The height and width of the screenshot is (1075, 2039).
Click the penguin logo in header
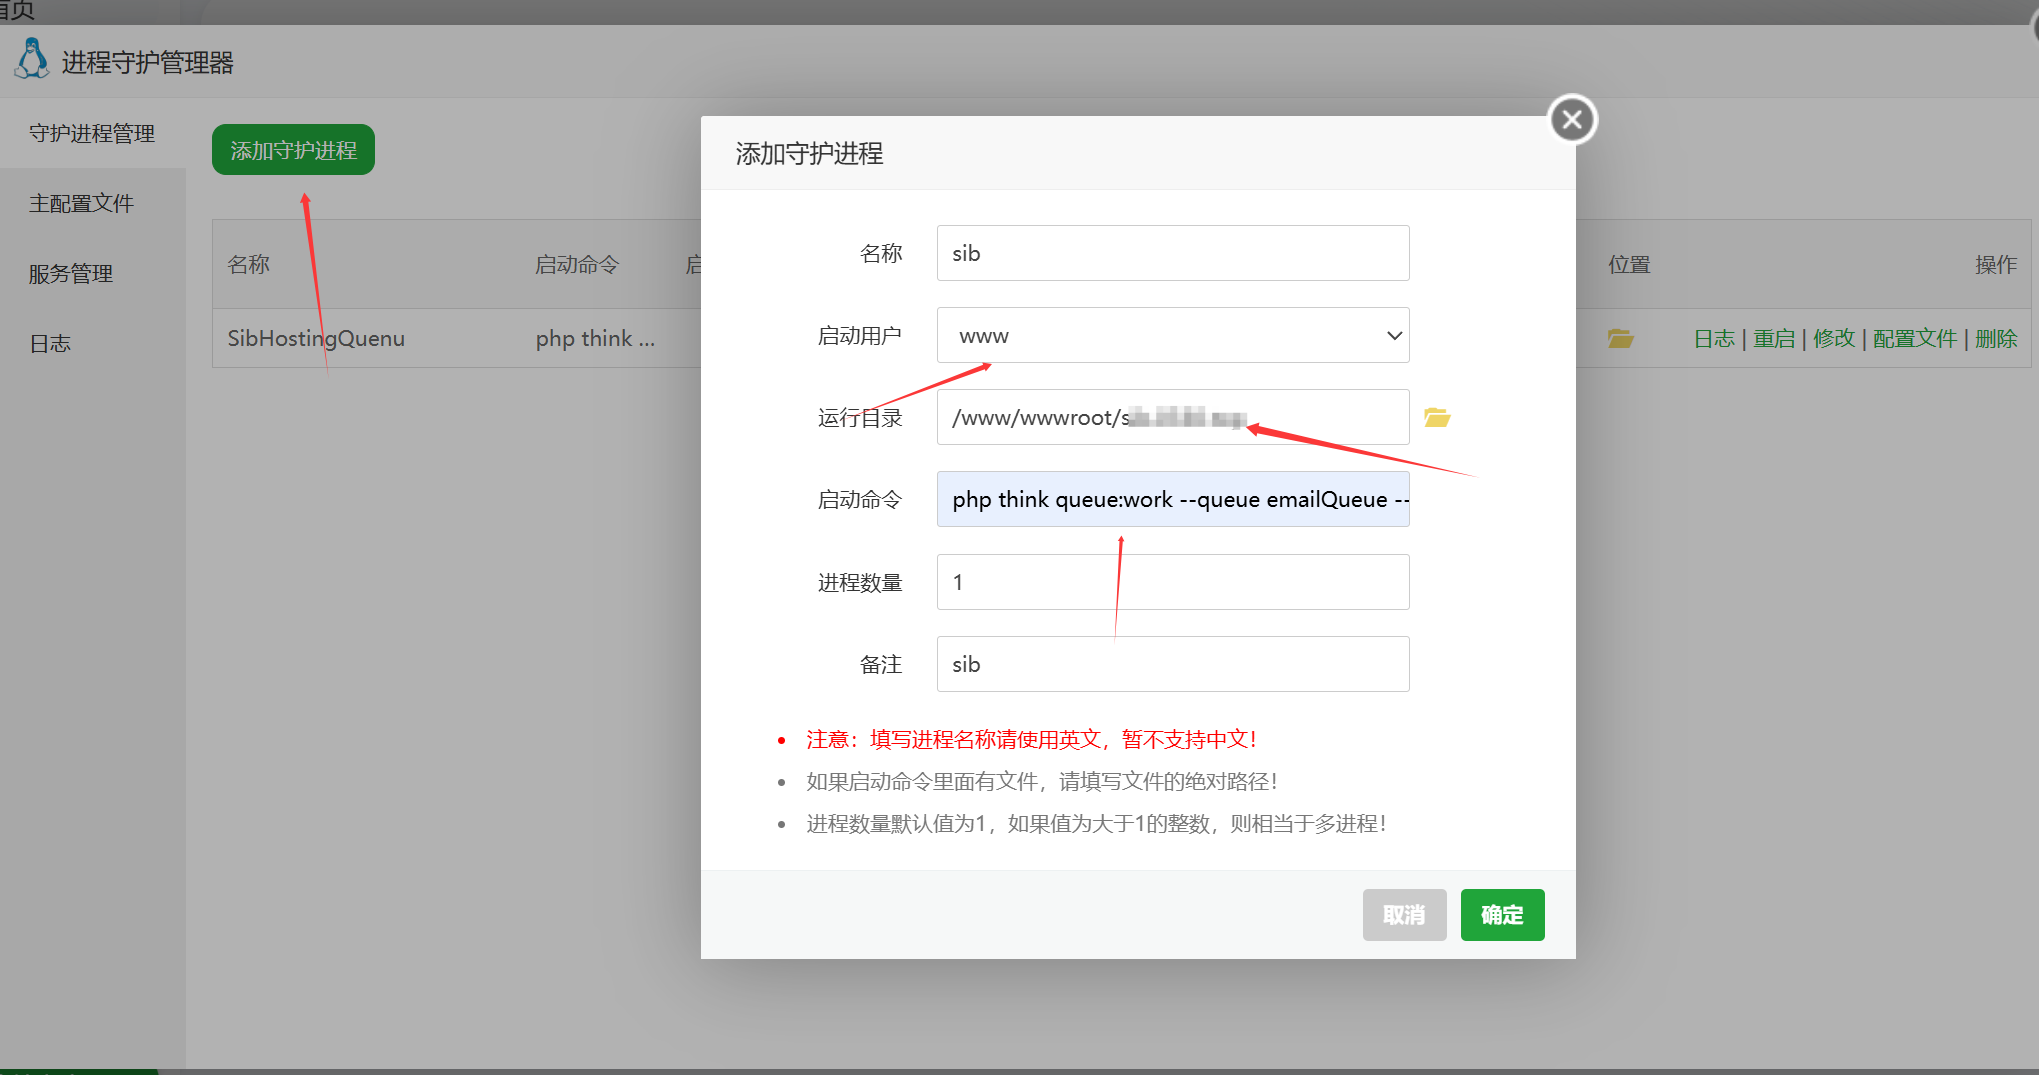point(32,60)
